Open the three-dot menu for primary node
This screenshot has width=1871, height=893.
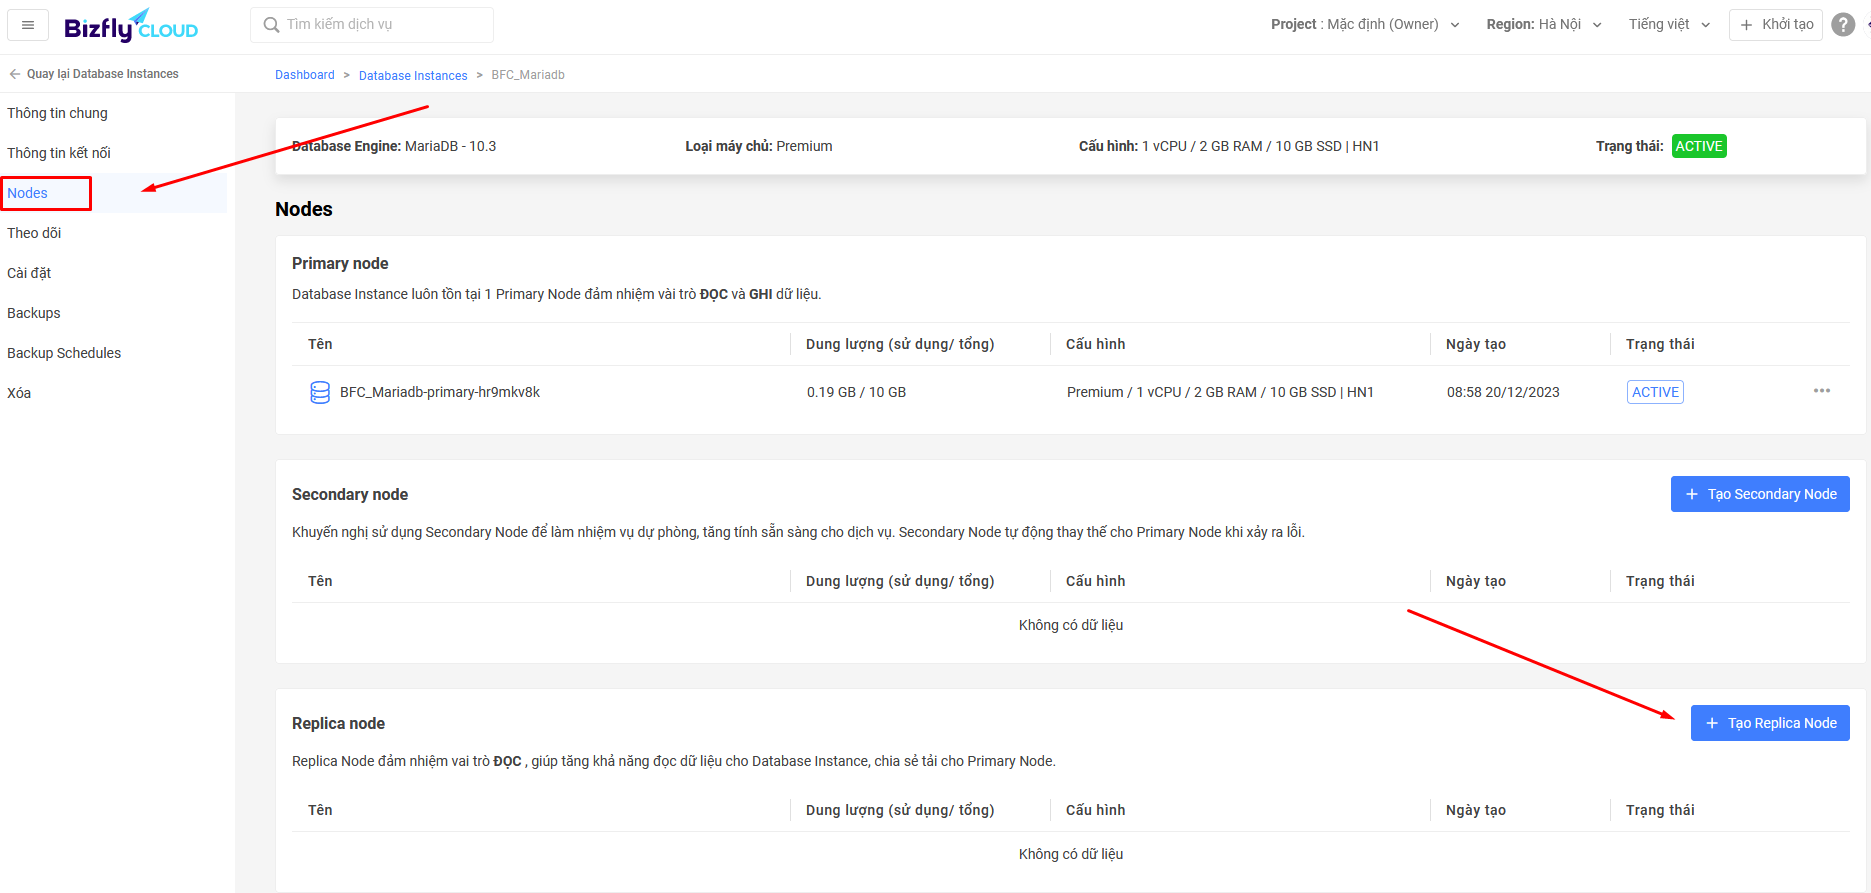click(1822, 391)
